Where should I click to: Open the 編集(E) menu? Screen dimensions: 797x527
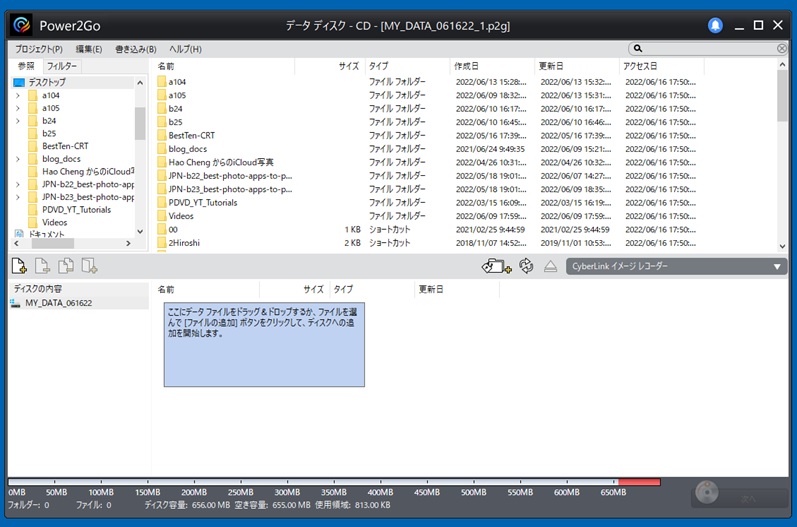[88, 49]
